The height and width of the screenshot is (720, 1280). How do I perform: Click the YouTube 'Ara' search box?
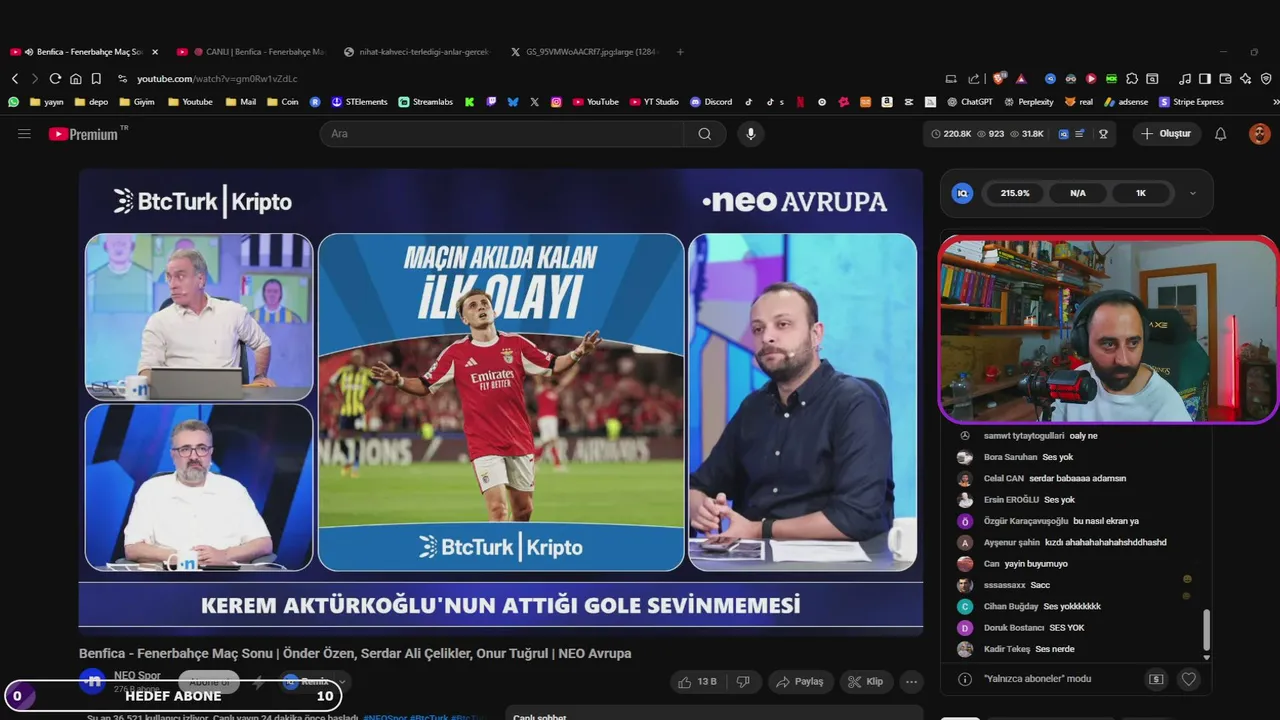(502, 134)
